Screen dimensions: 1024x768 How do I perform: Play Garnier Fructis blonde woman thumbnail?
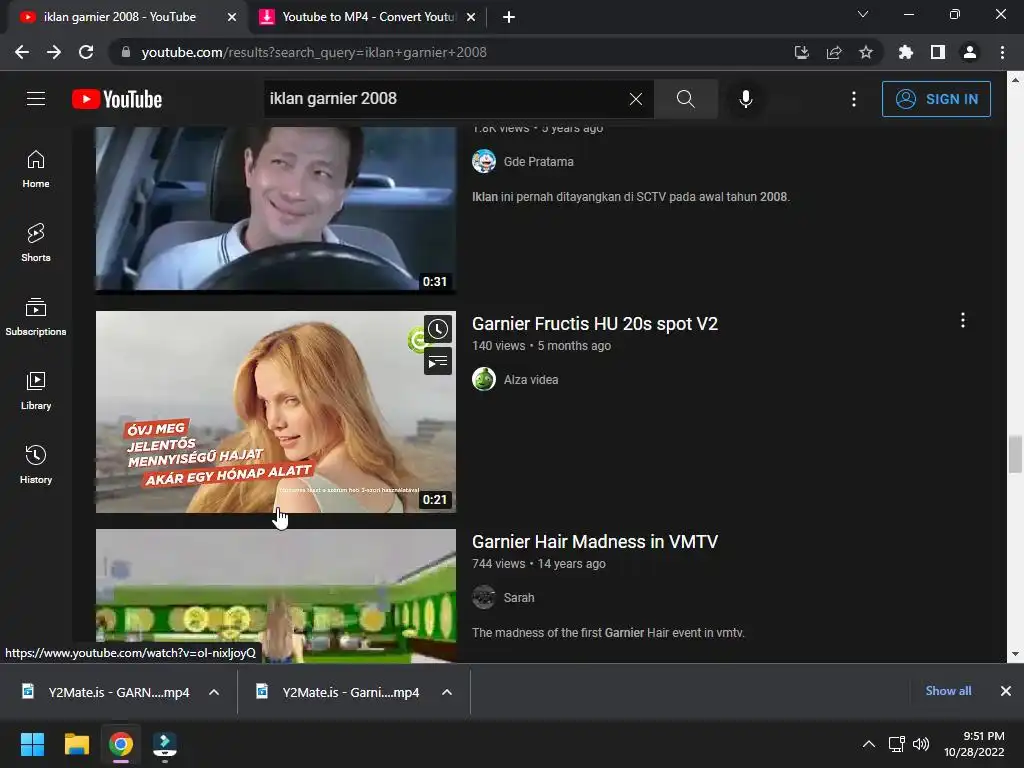point(276,411)
